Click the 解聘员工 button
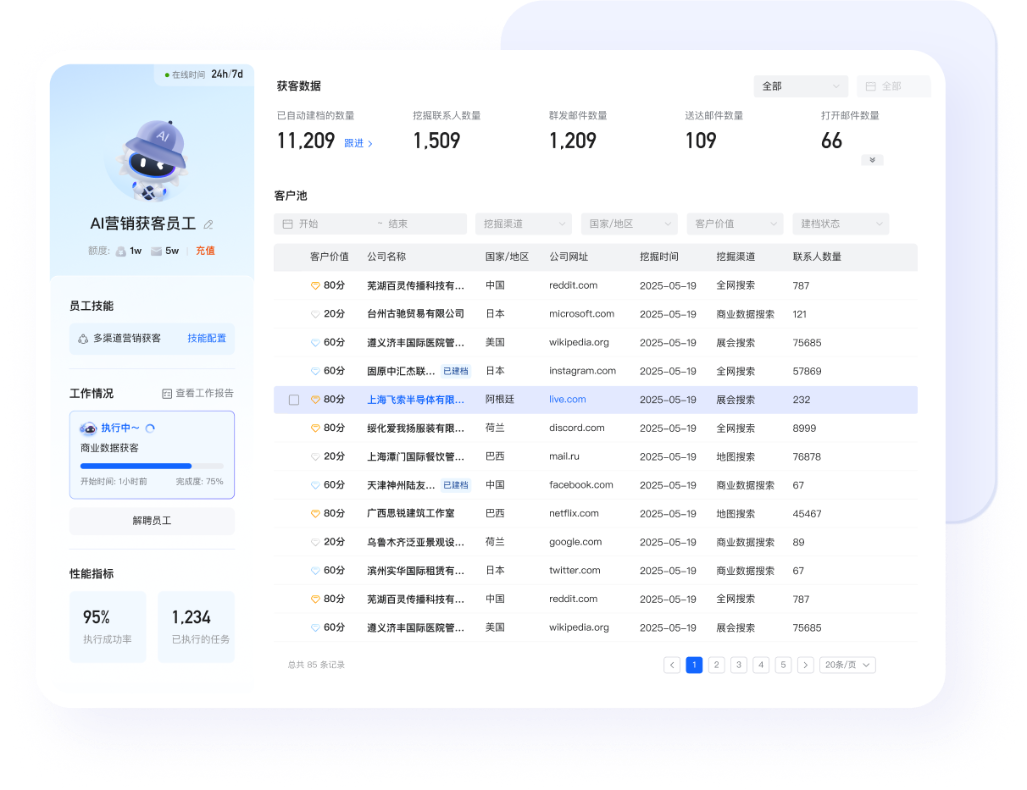The image size is (1027, 790). point(152,521)
